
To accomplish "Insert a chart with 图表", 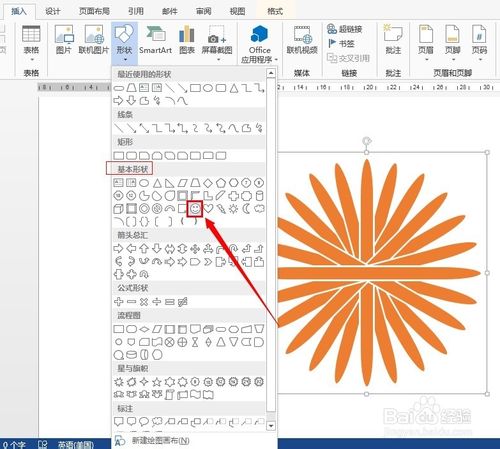I will point(187,40).
